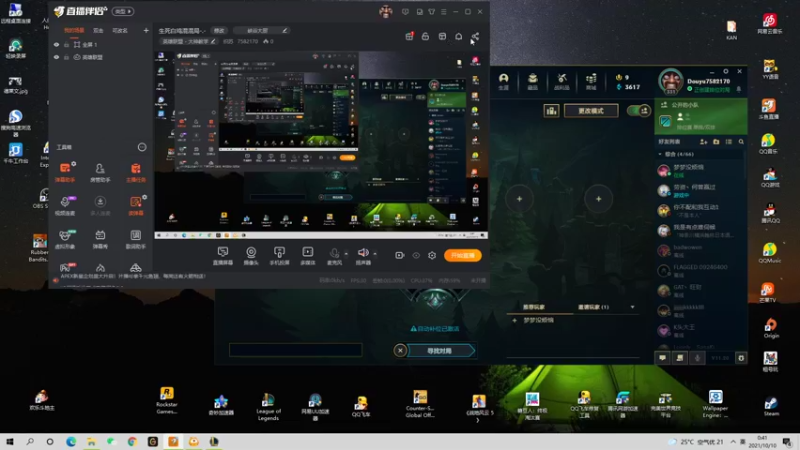Image resolution: width=800 pixels, height=450 pixels.
Task: Open League of Legends desktop shortcut
Action: click(268, 407)
